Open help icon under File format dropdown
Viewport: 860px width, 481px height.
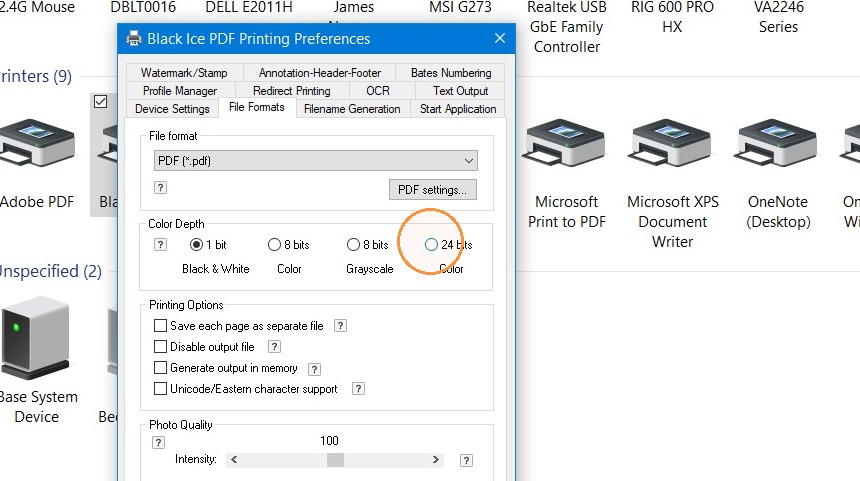(x=160, y=188)
